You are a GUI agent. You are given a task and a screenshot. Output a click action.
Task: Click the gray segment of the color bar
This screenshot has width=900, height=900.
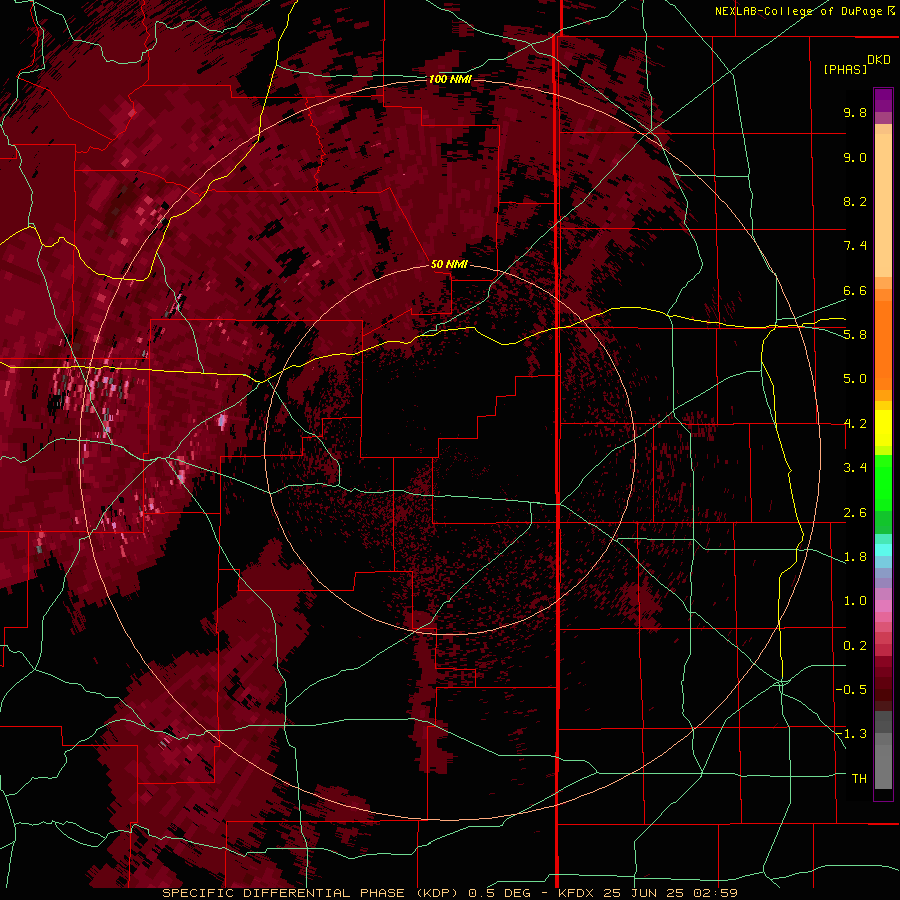coord(883,752)
